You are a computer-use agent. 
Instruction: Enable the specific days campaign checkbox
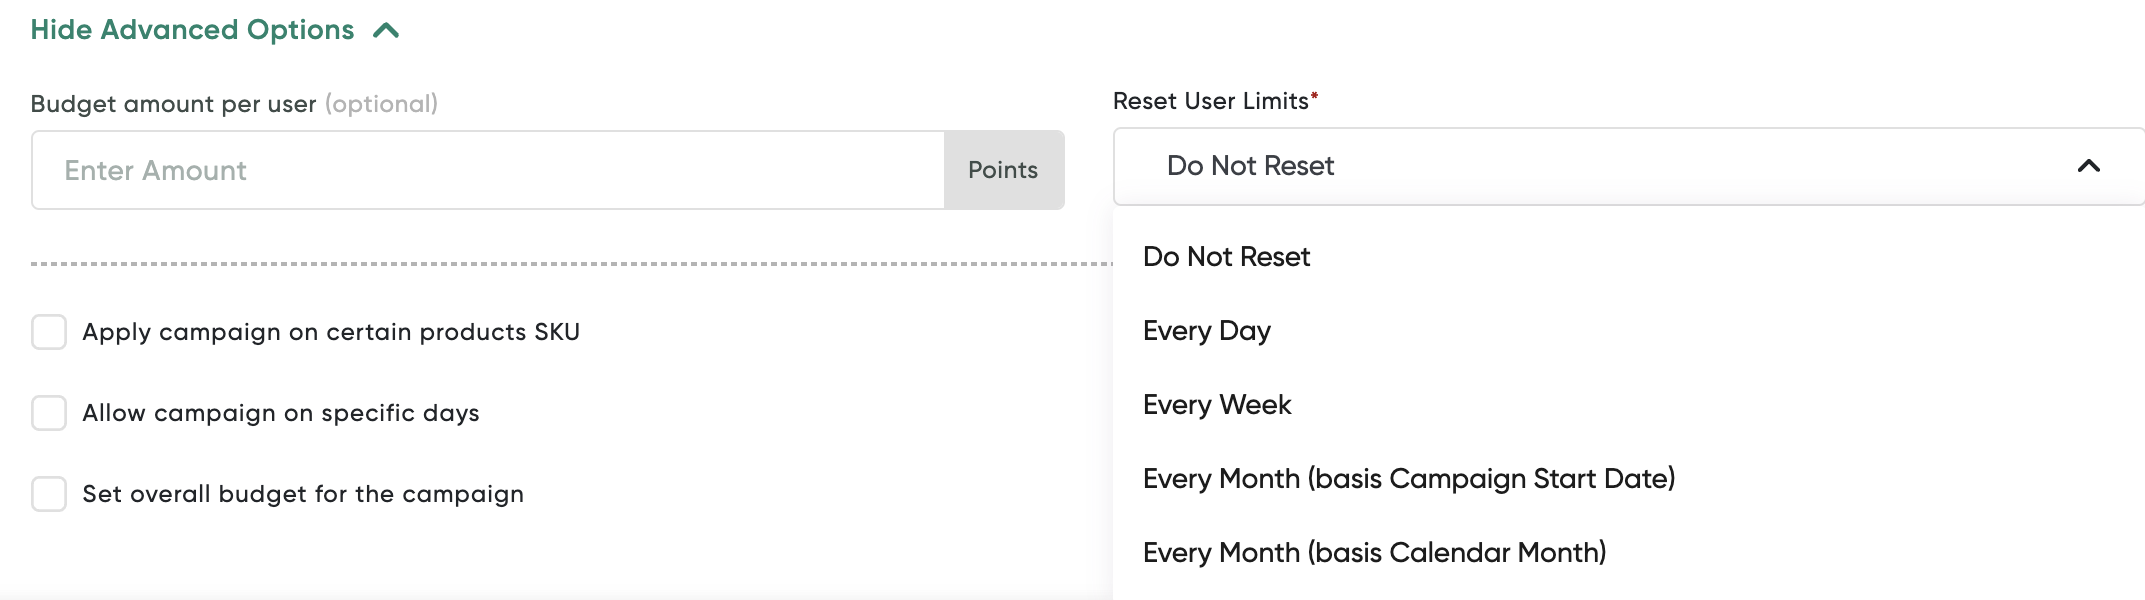point(49,413)
